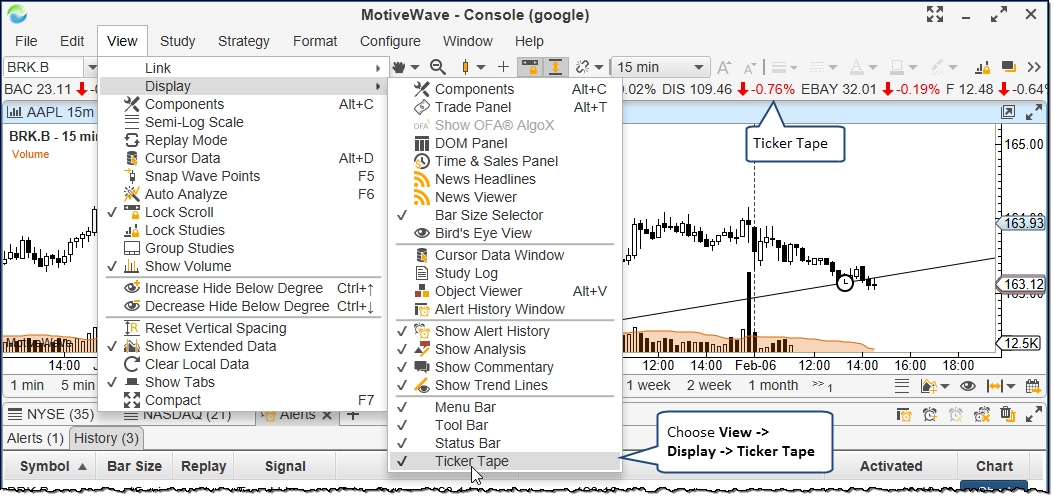1054x500 pixels.
Task: Open the Strategy menu
Action: [243, 41]
